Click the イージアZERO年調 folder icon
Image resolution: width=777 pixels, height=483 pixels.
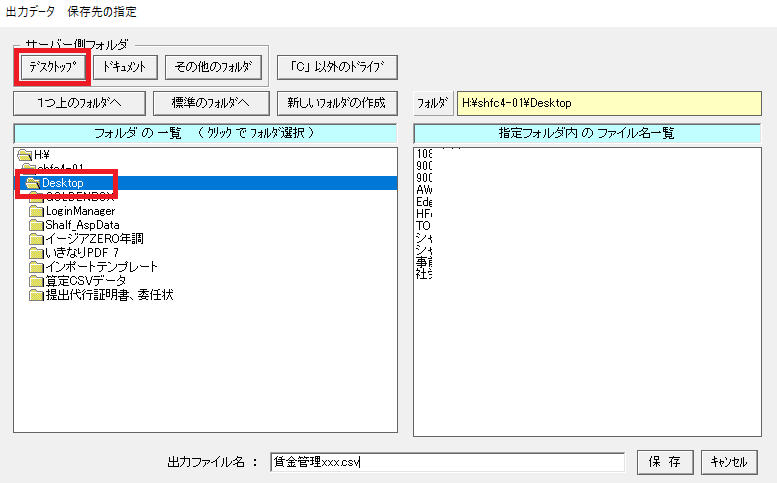point(36,239)
